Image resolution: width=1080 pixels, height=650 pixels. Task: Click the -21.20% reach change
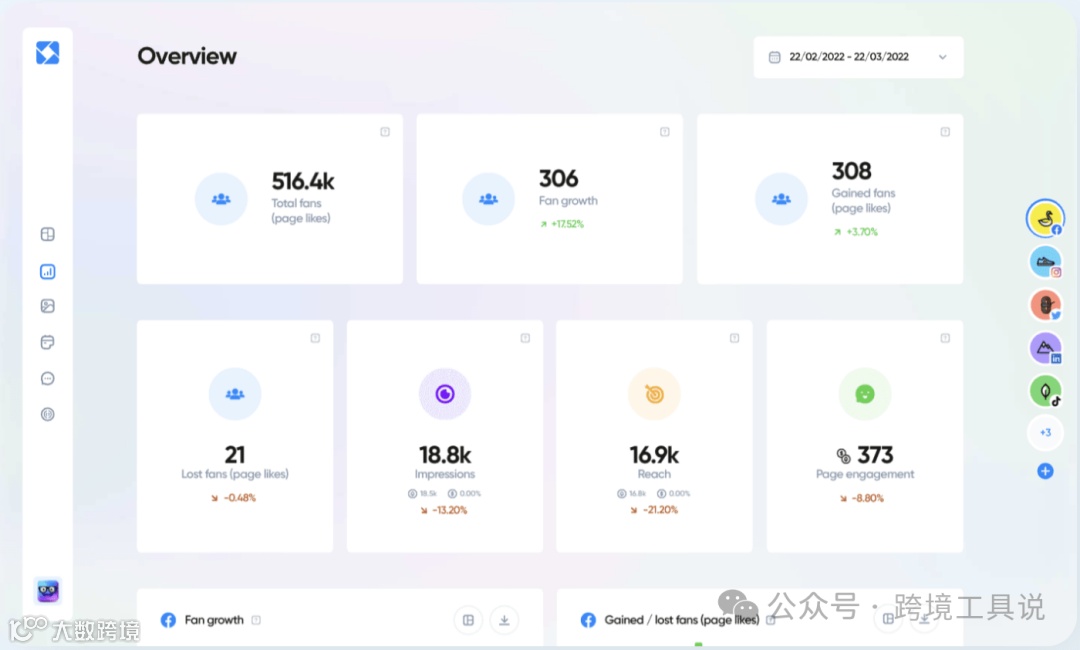pyautogui.click(x=654, y=510)
